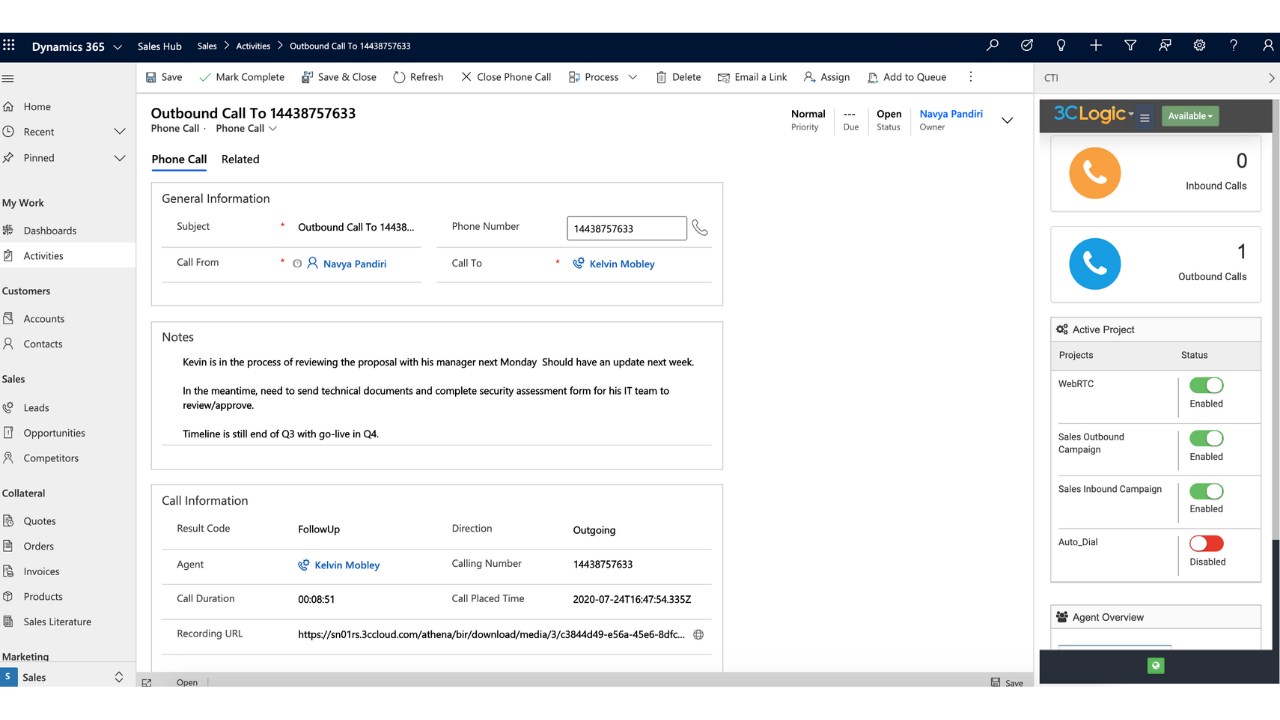Screen dimensions: 1280x720
Task: Click the Phone Number input field
Action: tap(627, 228)
